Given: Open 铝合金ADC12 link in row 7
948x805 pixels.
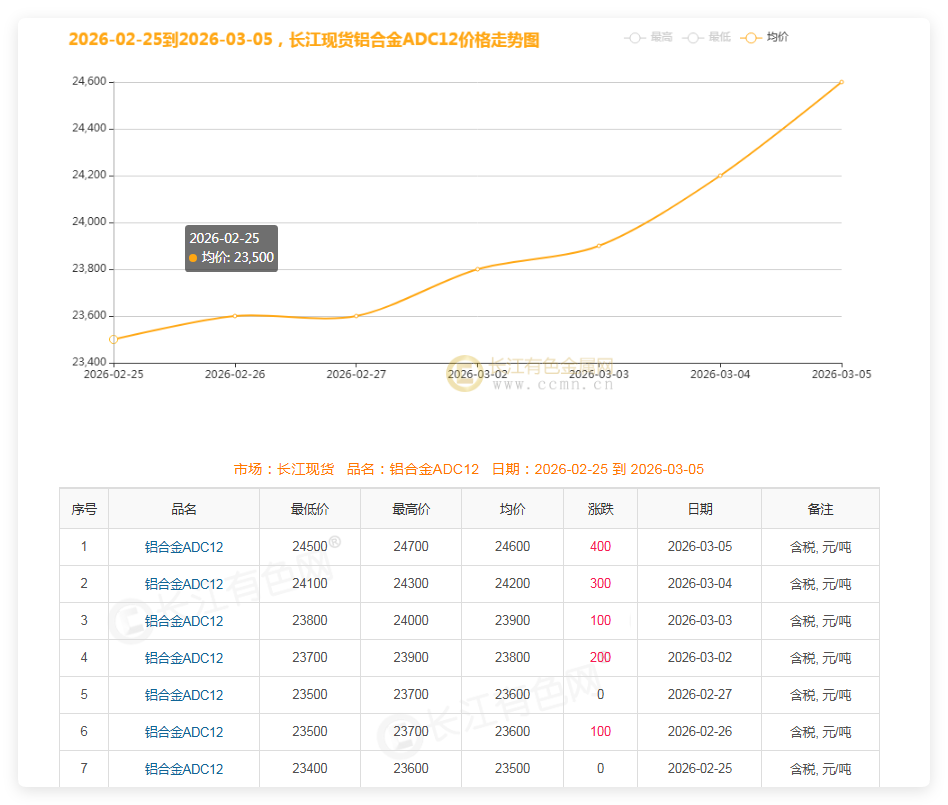Looking at the screenshot, I should tap(184, 769).
